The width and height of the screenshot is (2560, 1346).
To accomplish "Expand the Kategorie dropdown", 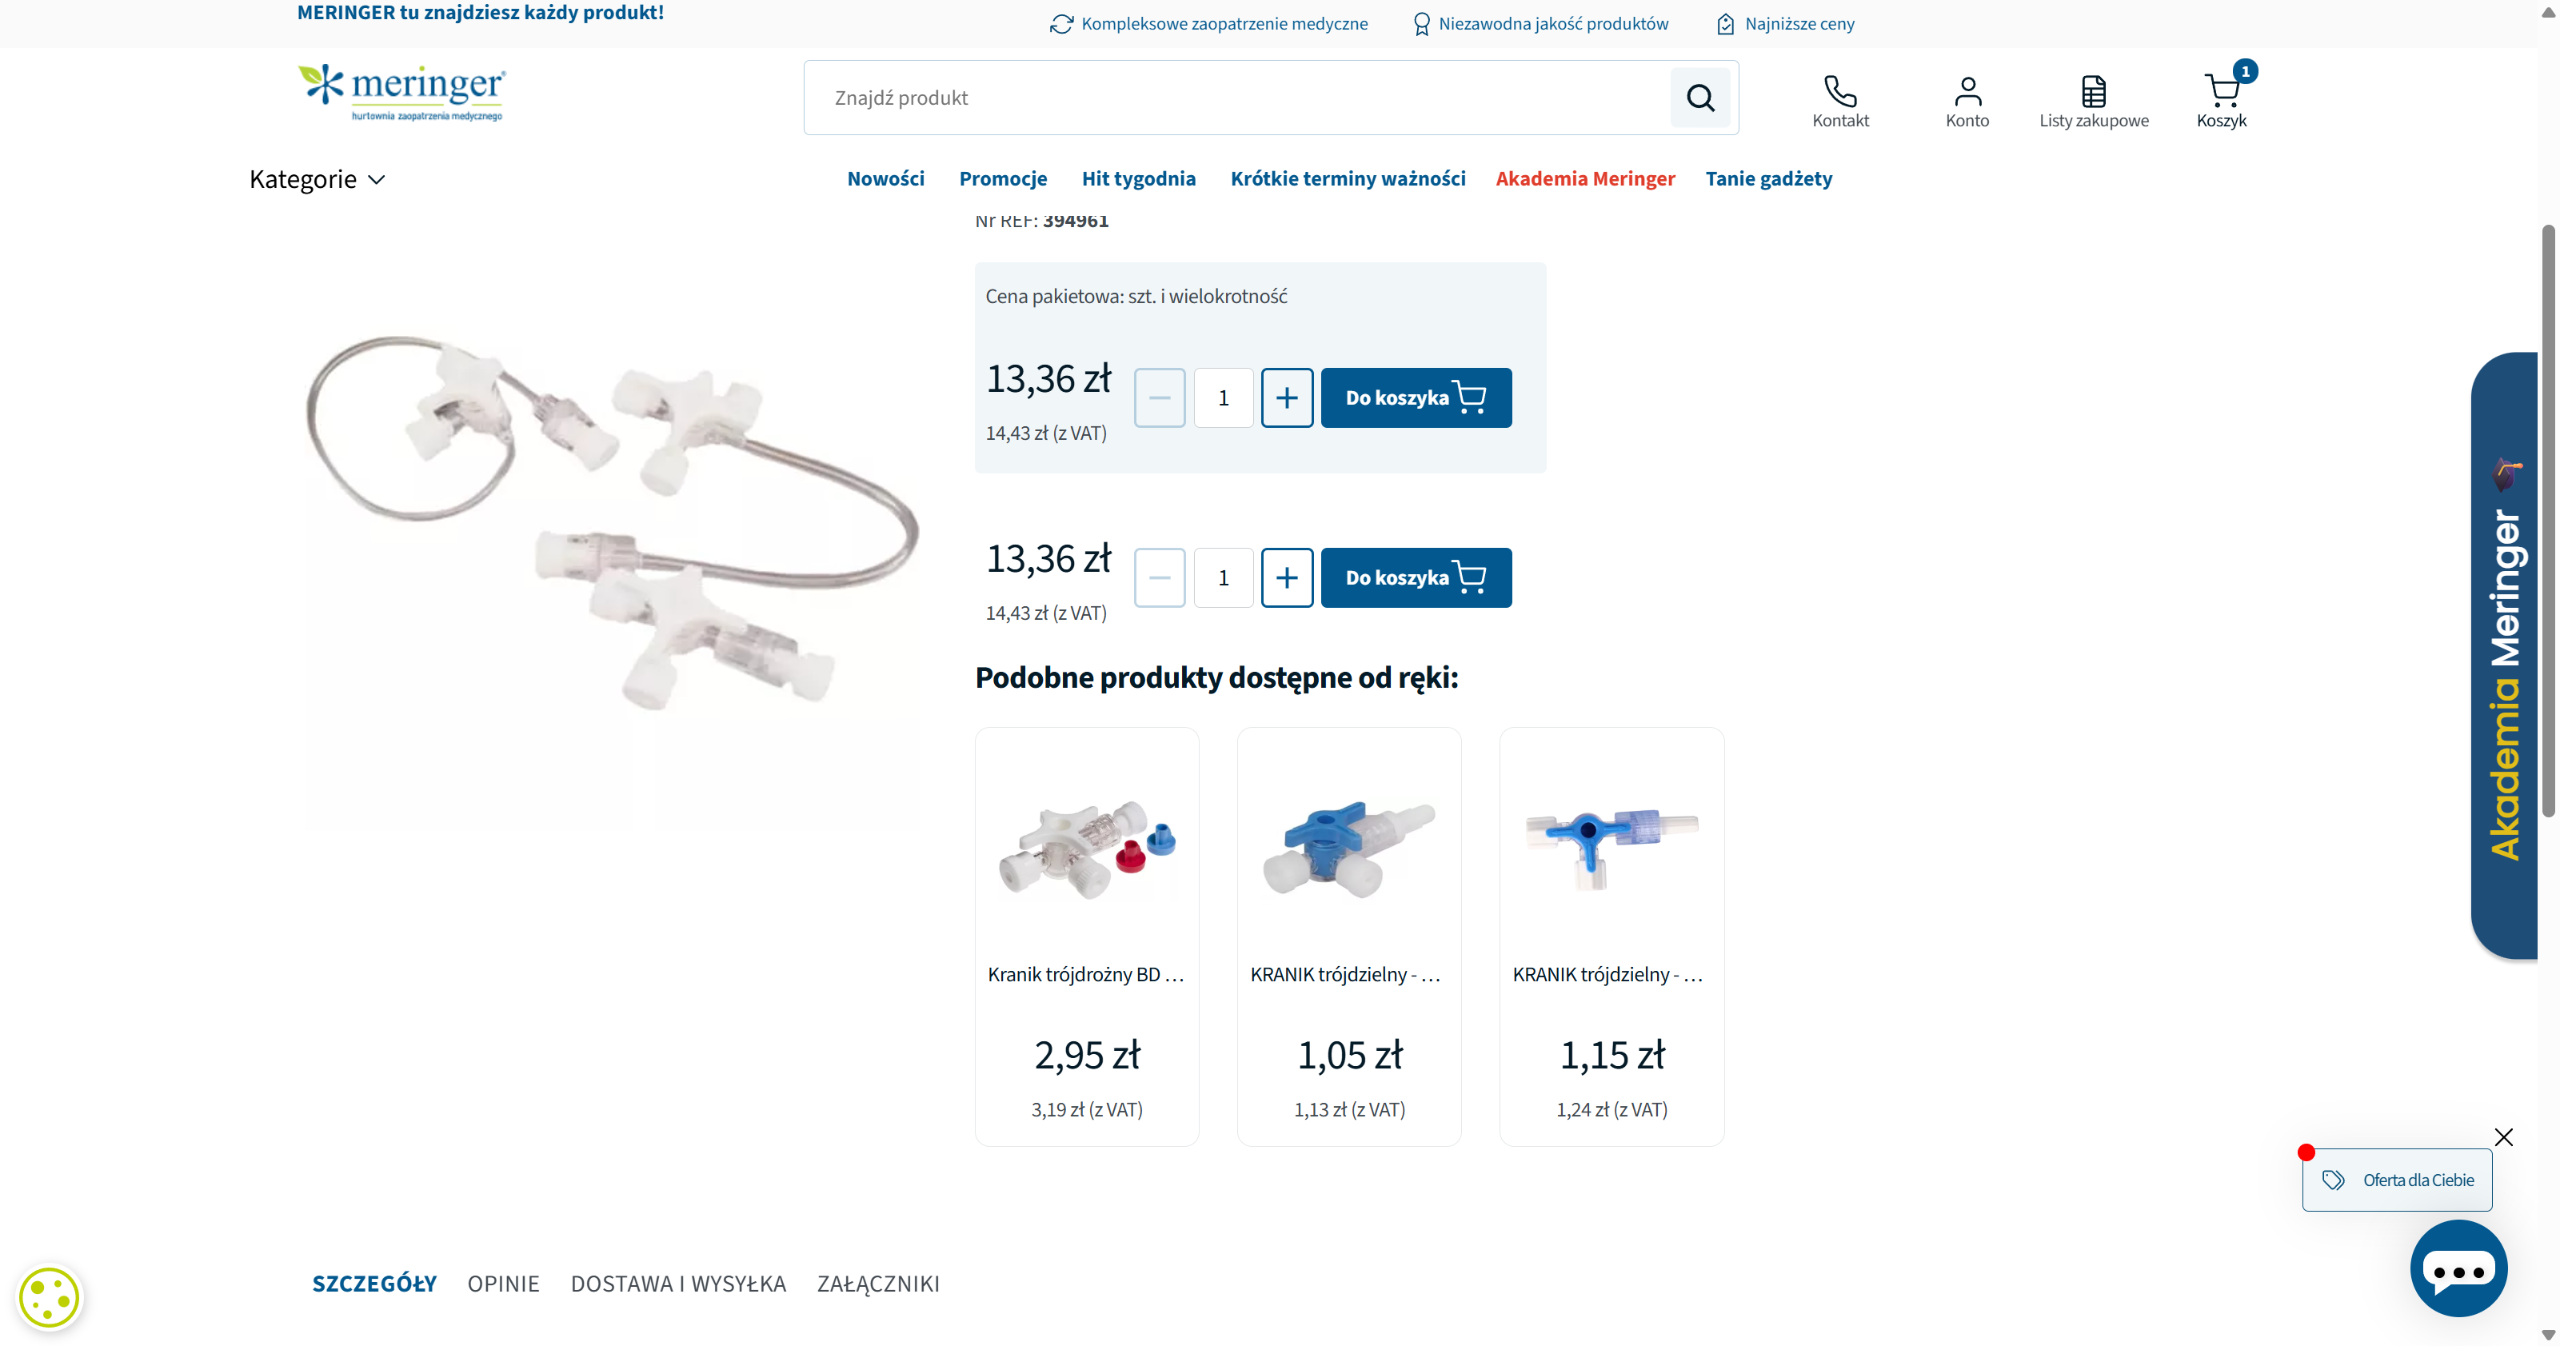I will click(317, 179).
